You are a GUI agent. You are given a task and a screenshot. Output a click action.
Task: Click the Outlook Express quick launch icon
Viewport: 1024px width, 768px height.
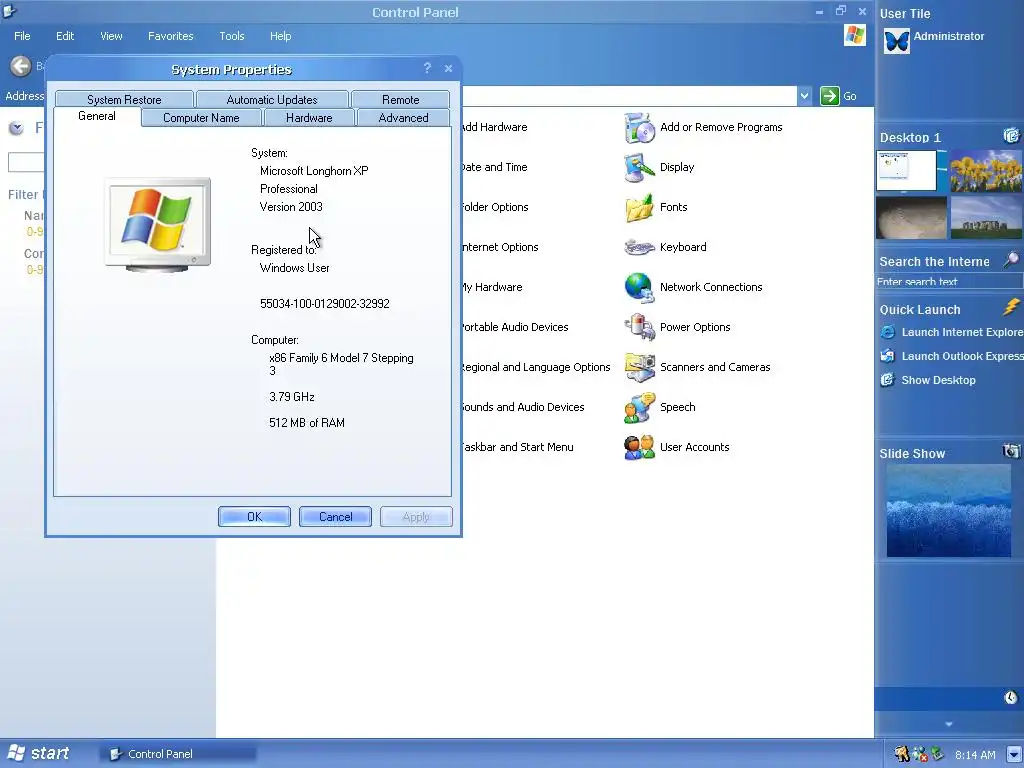click(x=888, y=357)
